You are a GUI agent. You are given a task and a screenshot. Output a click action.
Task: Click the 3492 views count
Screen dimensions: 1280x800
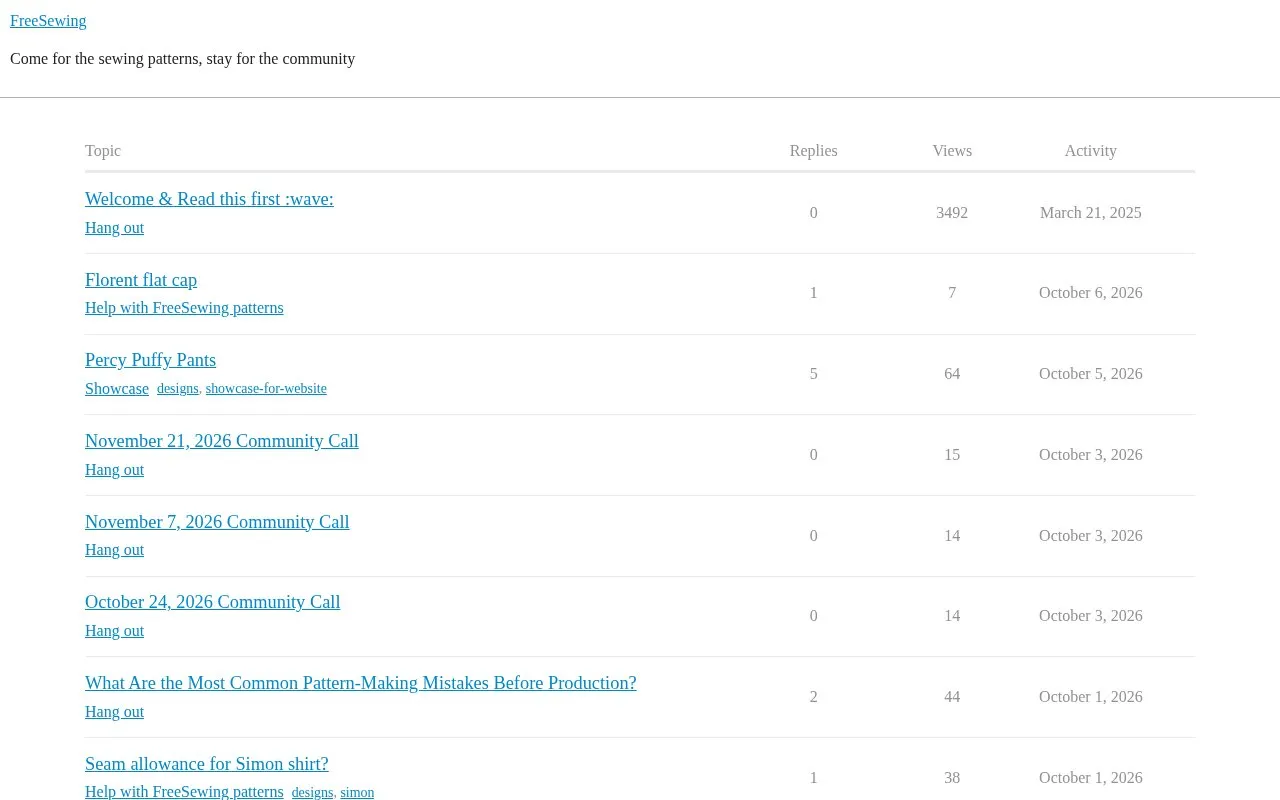[x=952, y=213]
